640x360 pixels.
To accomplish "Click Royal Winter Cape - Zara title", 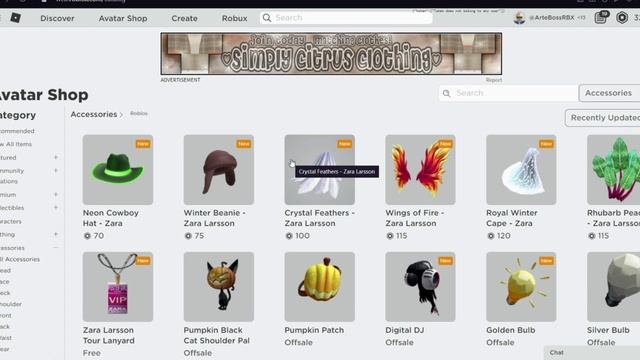I will click(512, 218).
